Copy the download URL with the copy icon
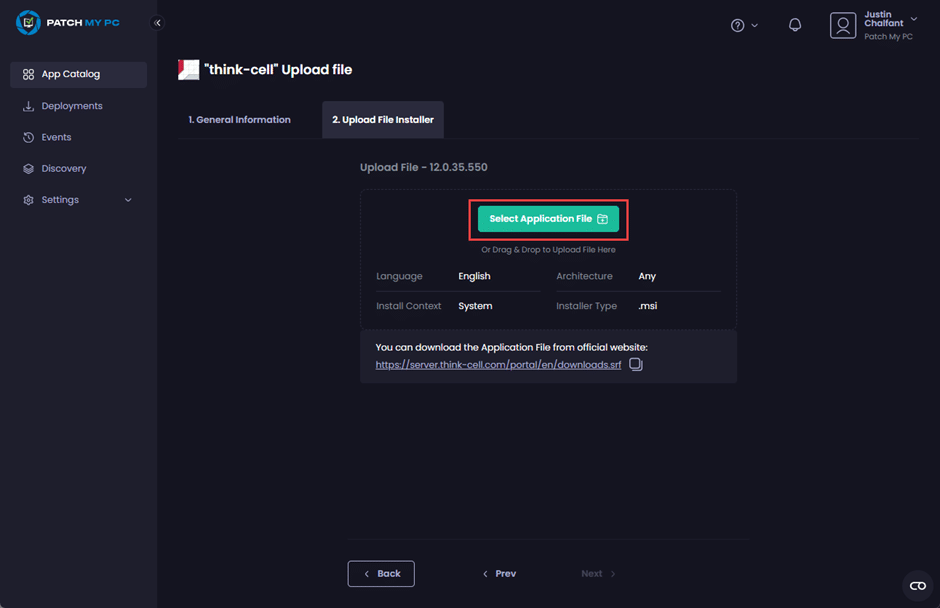940x608 pixels. (636, 365)
